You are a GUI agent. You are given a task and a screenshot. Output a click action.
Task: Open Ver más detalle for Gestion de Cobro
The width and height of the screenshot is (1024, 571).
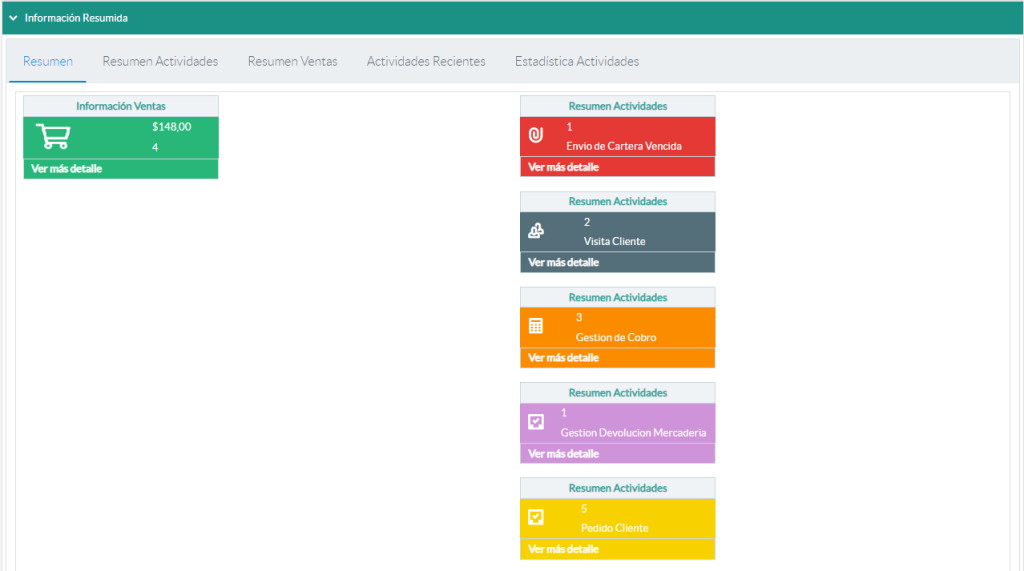click(563, 358)
